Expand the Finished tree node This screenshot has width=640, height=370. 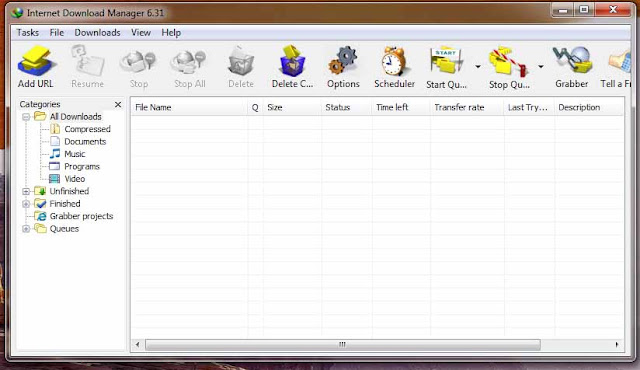(x=26, y=204)
